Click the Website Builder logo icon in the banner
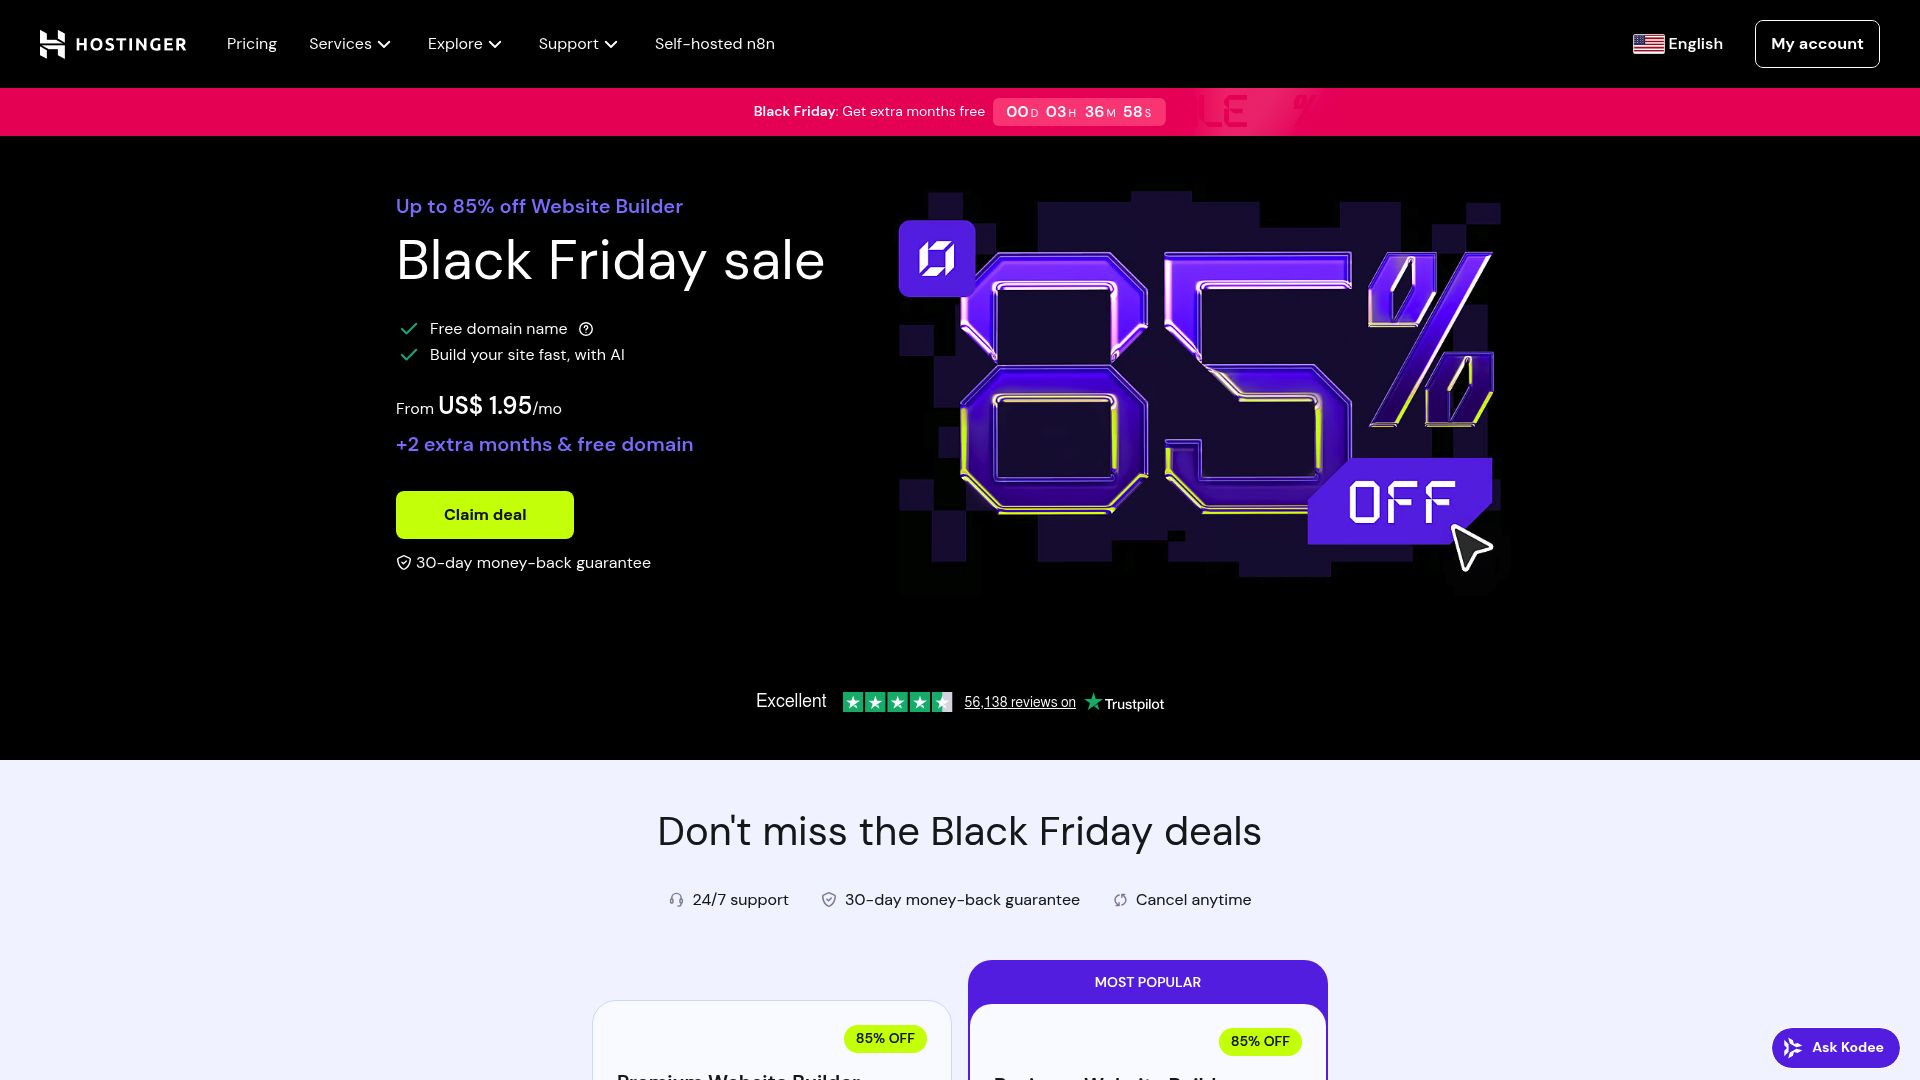This screenshot has height=1080, width=1920. pyautogui.click(x=937, y=259)
